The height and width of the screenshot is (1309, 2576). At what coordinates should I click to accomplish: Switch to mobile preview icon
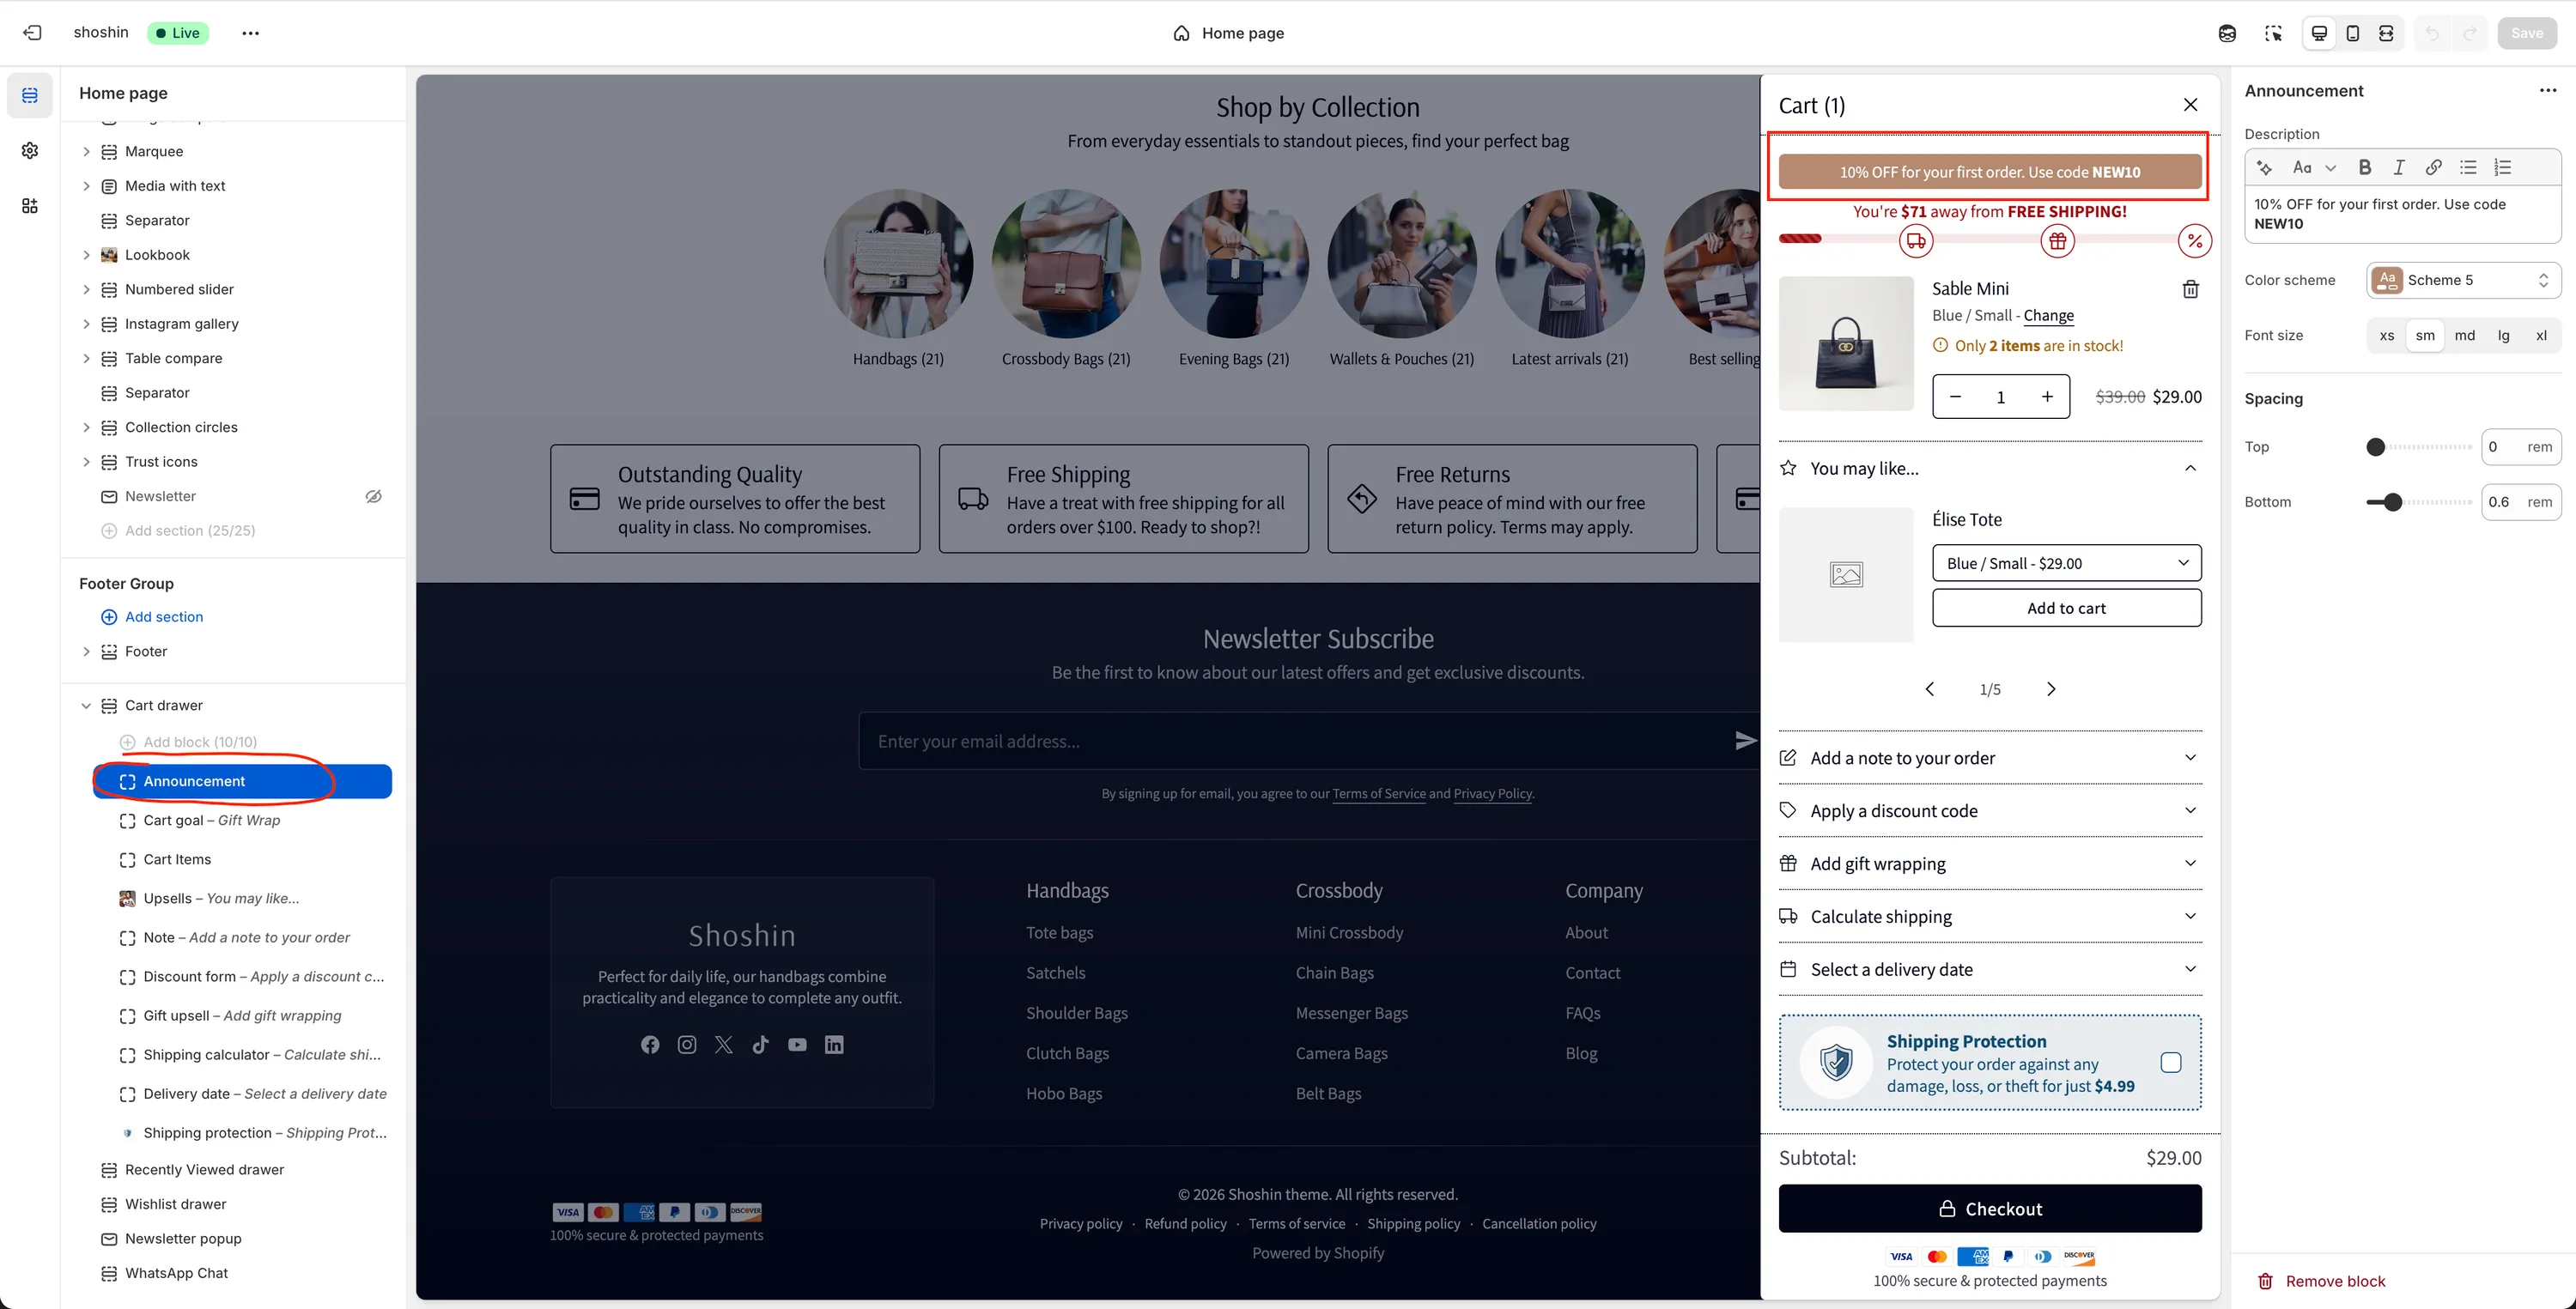(x=2352, y=33)
